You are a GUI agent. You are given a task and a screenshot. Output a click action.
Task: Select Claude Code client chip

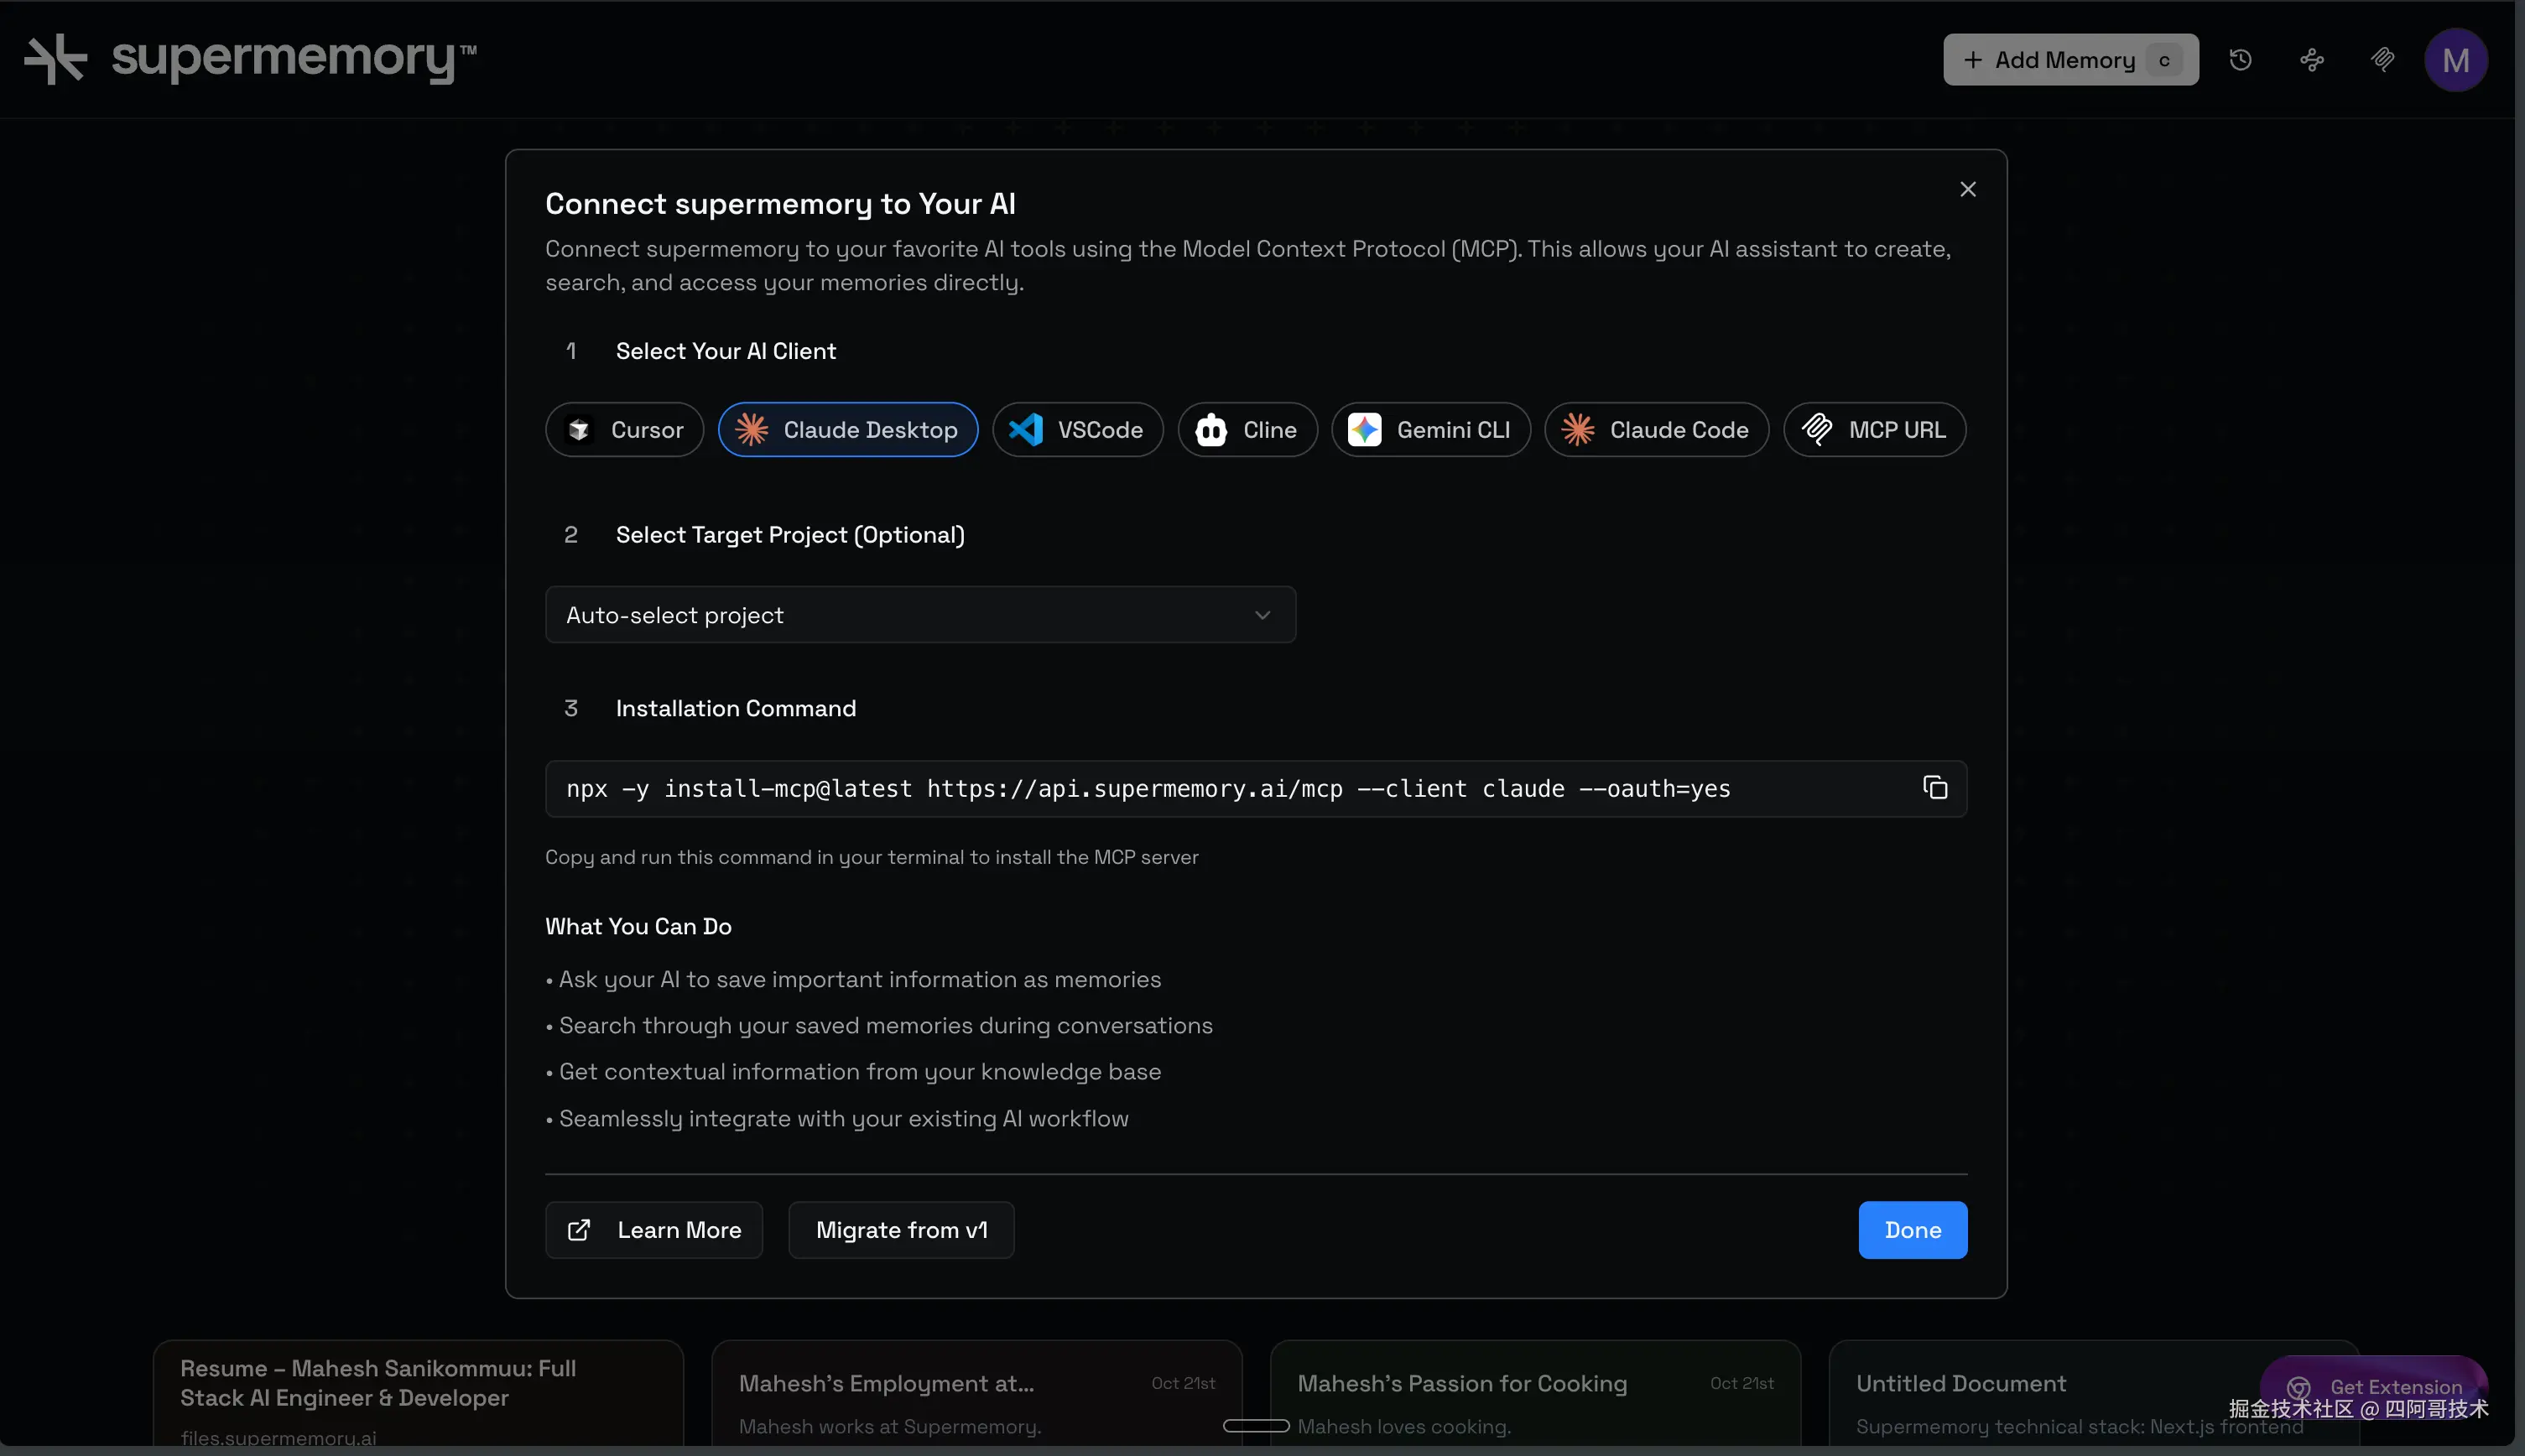coord(1656,430)
